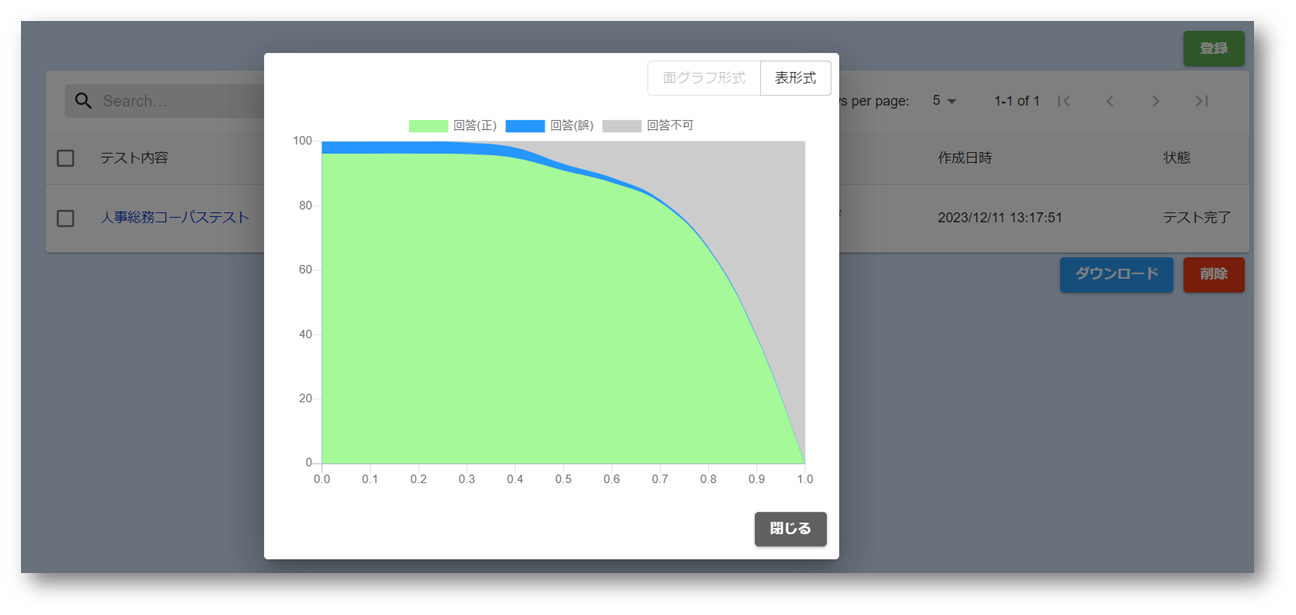Go to first page arrow icon

point(1064,101)
